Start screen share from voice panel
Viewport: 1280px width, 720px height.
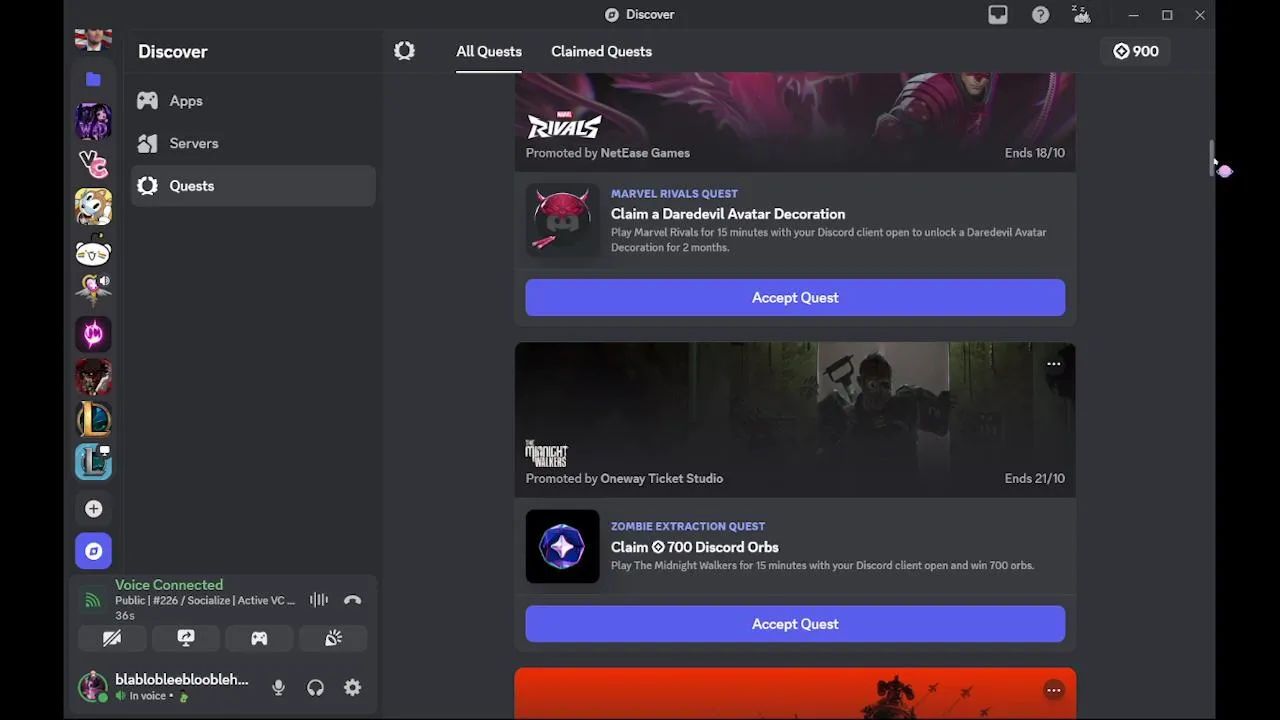(x=186, y=638)
